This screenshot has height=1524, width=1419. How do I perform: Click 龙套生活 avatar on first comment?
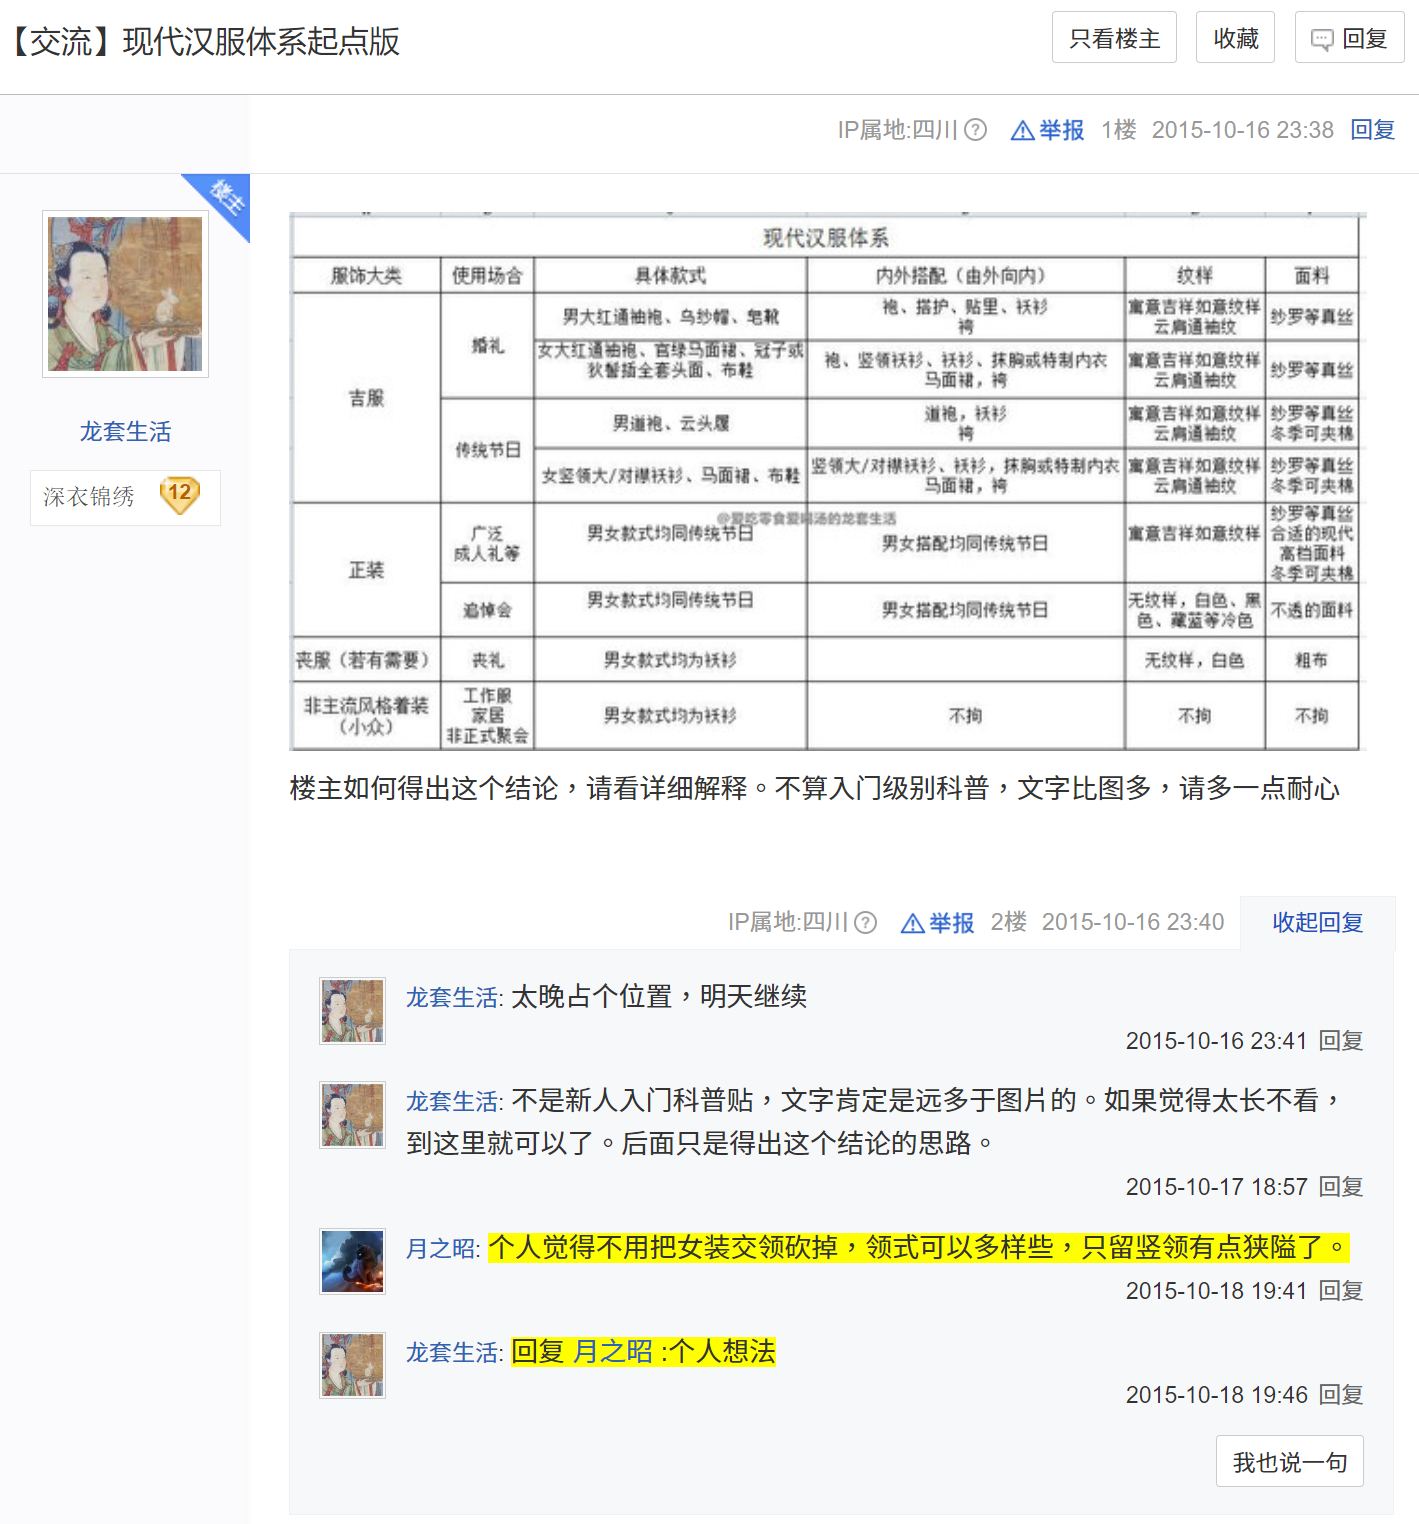[x=352, y=1011]
